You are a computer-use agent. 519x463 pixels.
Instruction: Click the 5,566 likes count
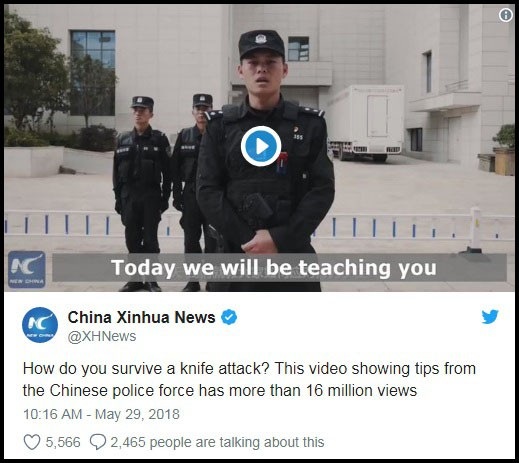(63, 442)
